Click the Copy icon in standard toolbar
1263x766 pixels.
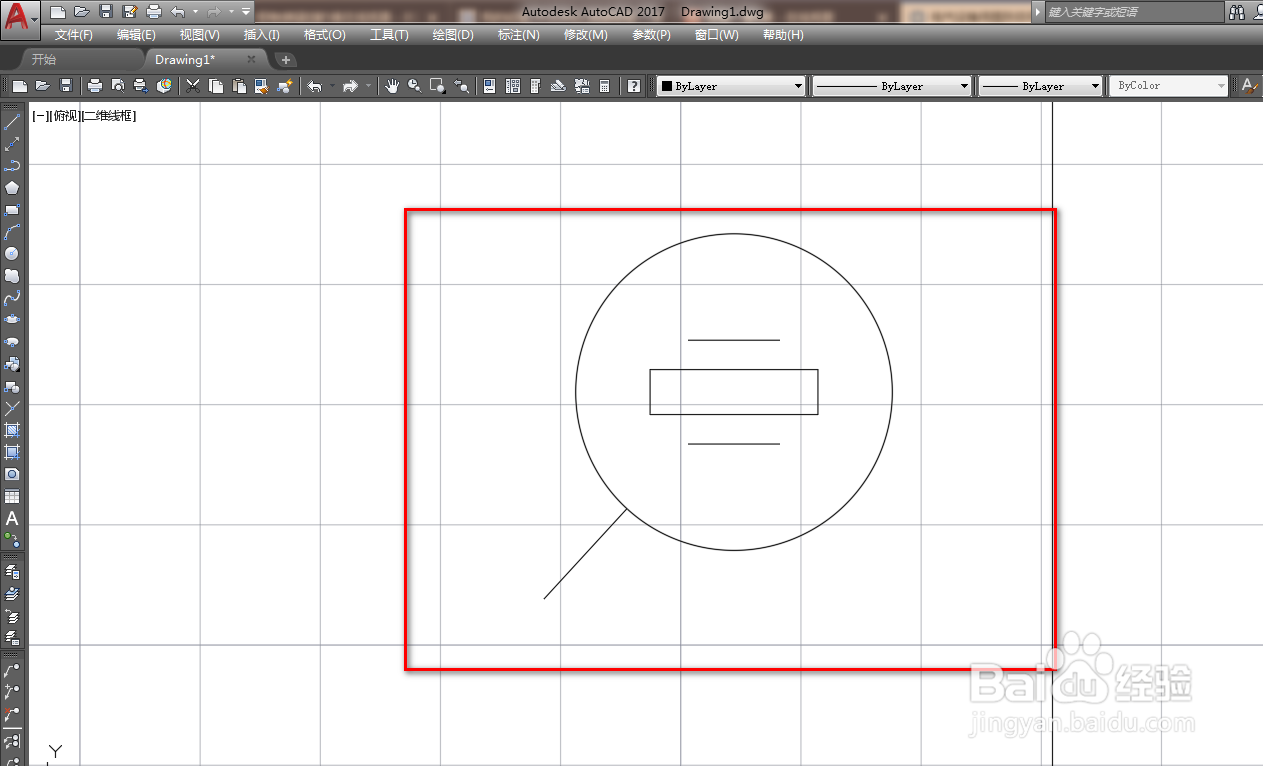point(216,86)
